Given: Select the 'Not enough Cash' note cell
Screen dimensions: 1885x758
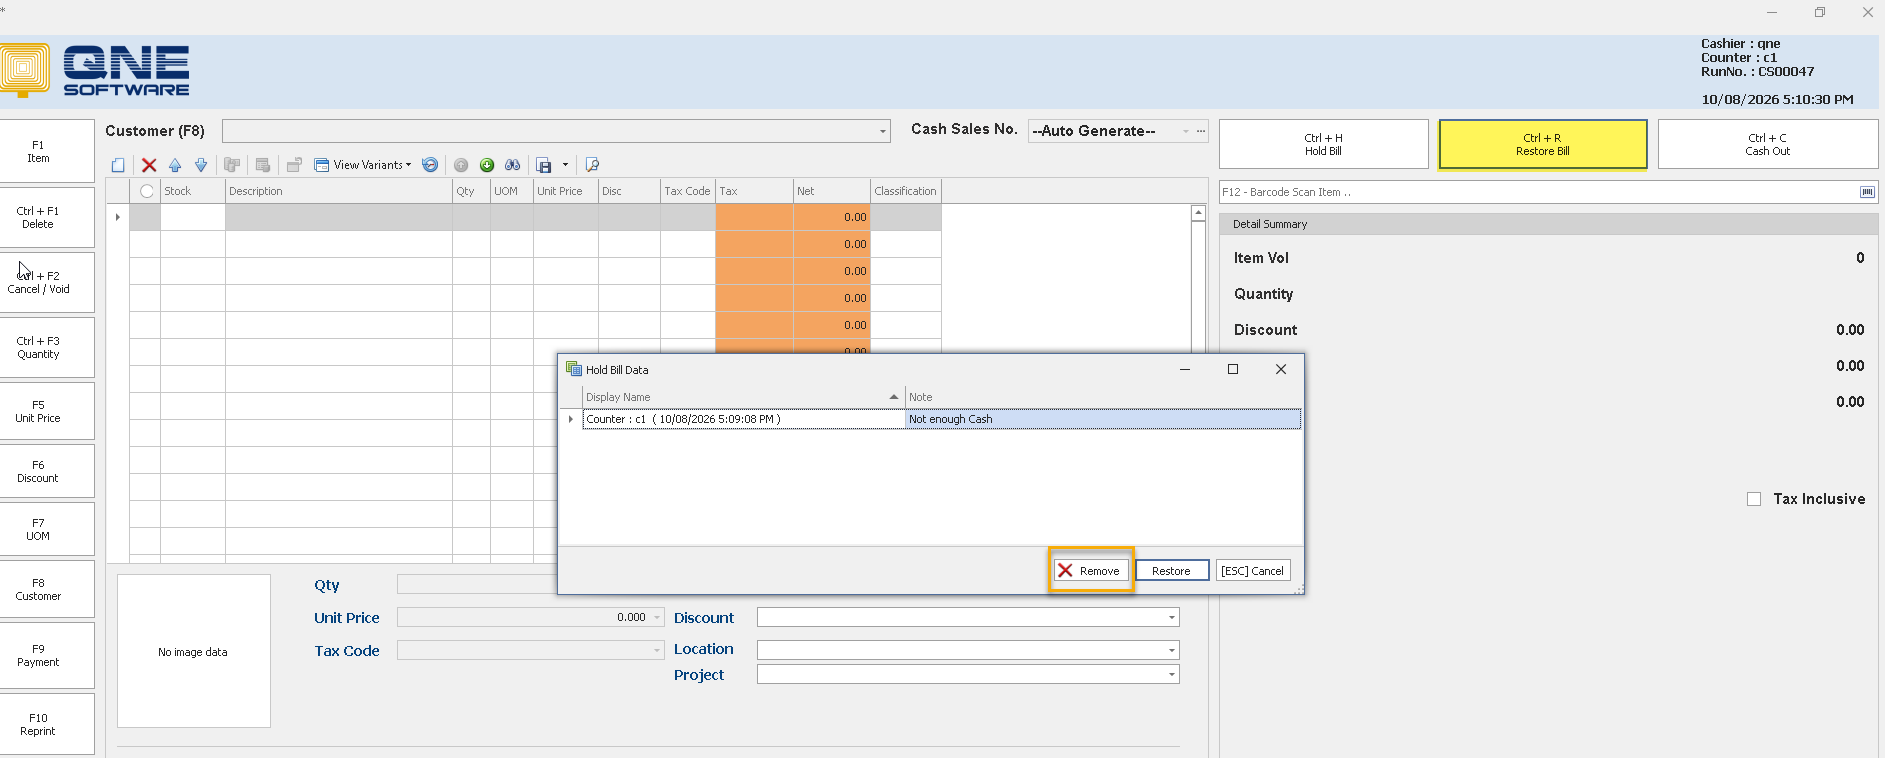Looking at the screenshot, I should [1103, 419].
